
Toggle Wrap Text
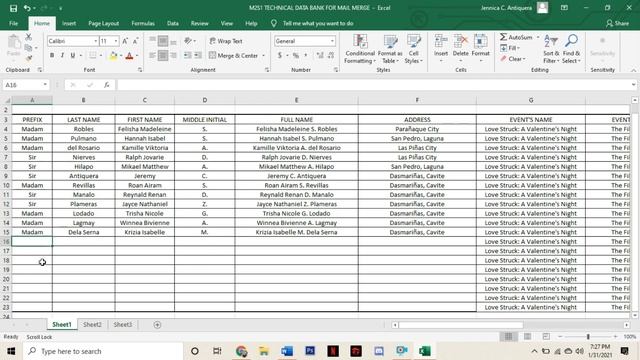click(x=226, y=41)
